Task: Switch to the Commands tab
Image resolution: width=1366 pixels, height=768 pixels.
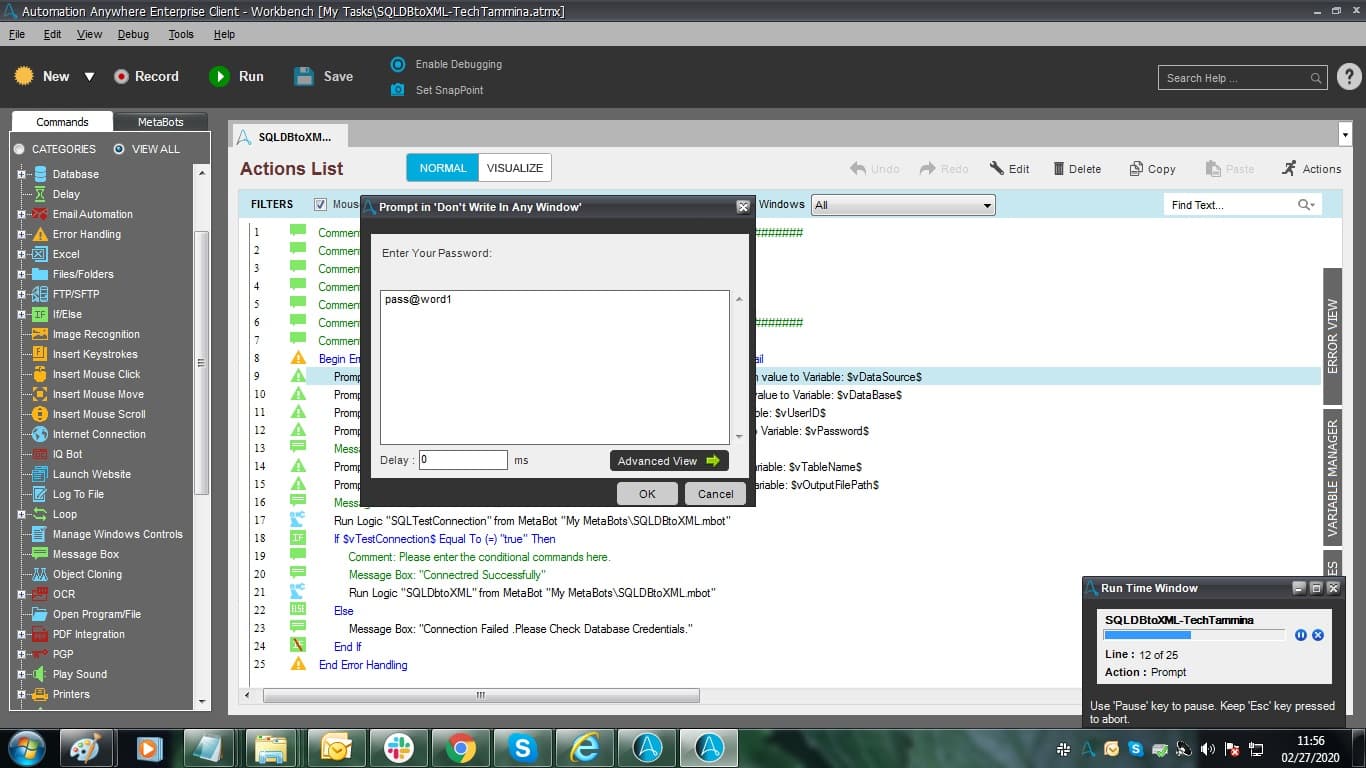Action: 62,122
